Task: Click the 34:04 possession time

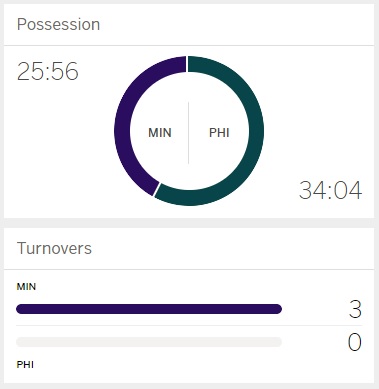Action: tap(330, 190)
